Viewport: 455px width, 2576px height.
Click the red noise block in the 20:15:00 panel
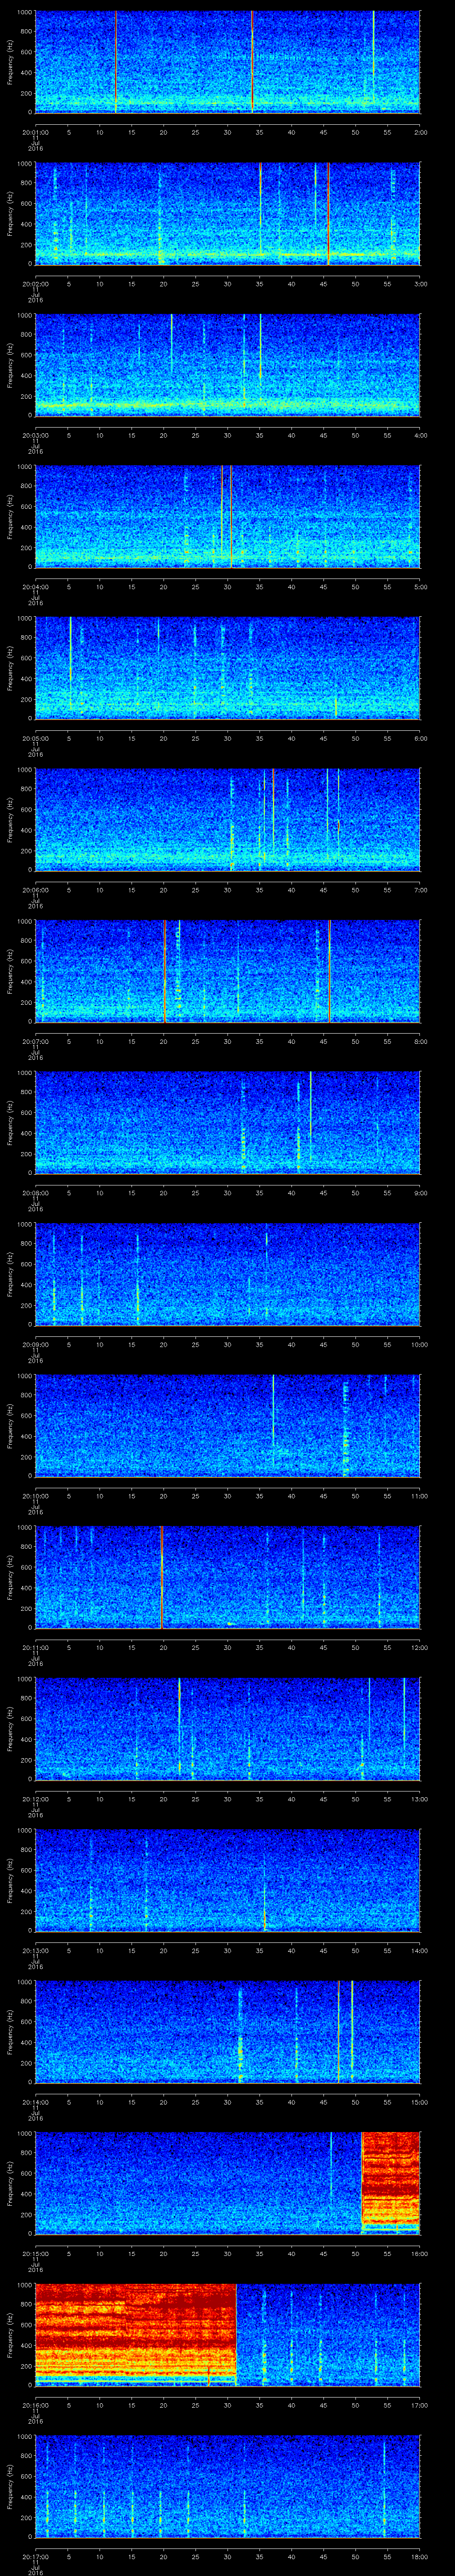coord(391,2183)
